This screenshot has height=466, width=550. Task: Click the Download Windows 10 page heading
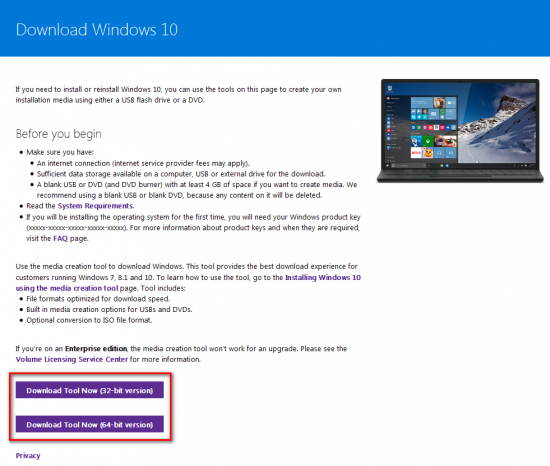(97, 29)
